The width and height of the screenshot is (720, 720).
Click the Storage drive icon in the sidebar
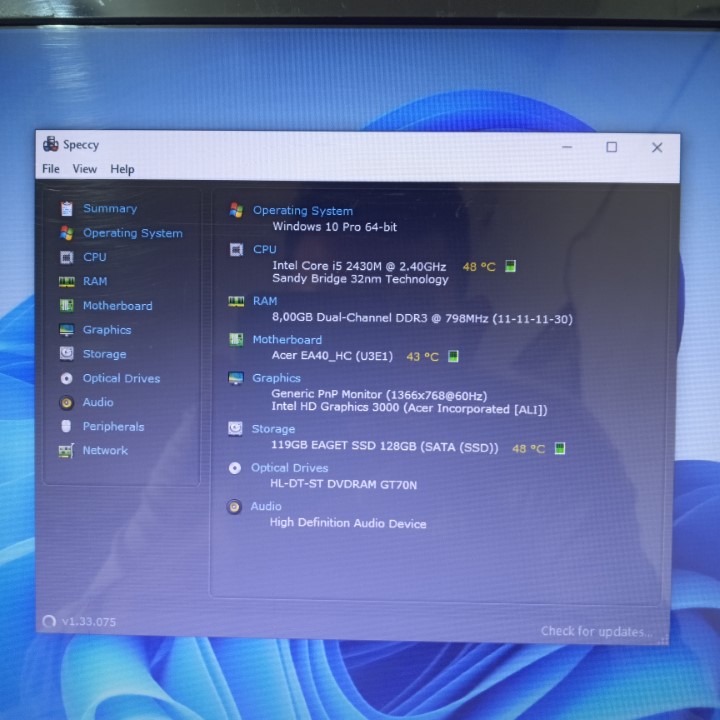click(x=66, y=354)
